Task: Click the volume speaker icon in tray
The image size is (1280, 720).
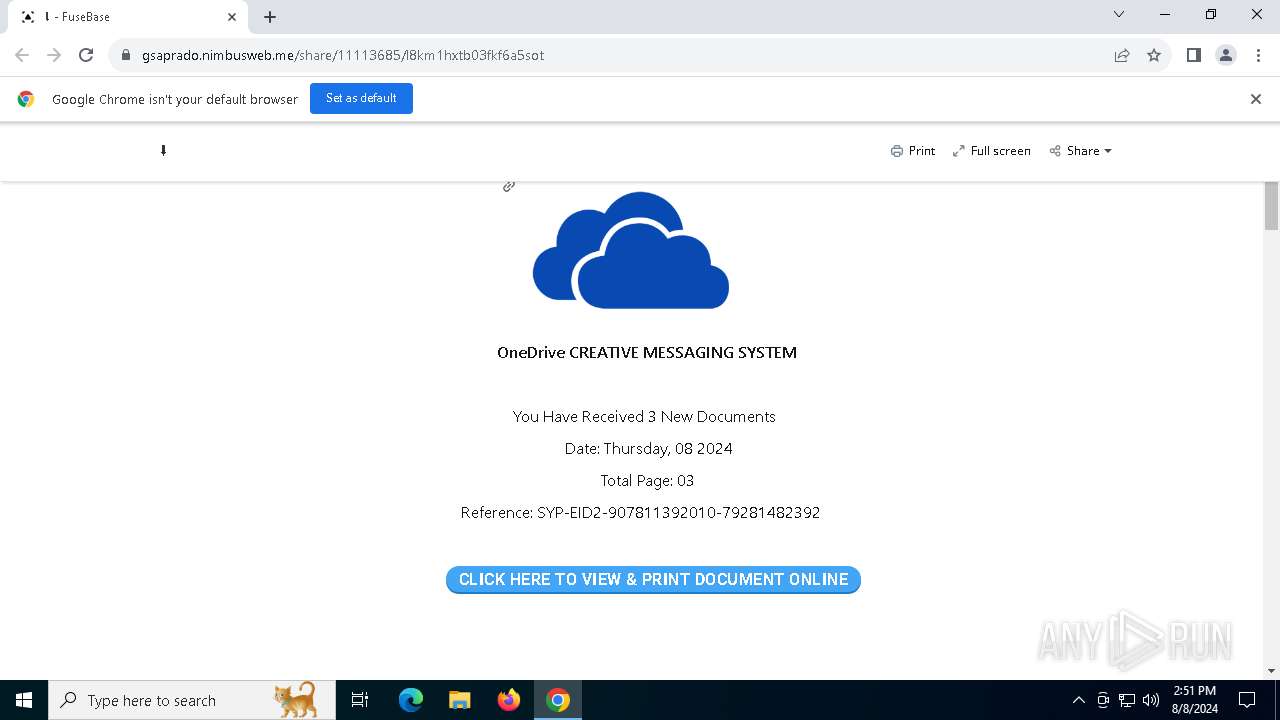Action: tap(1151, 700)
